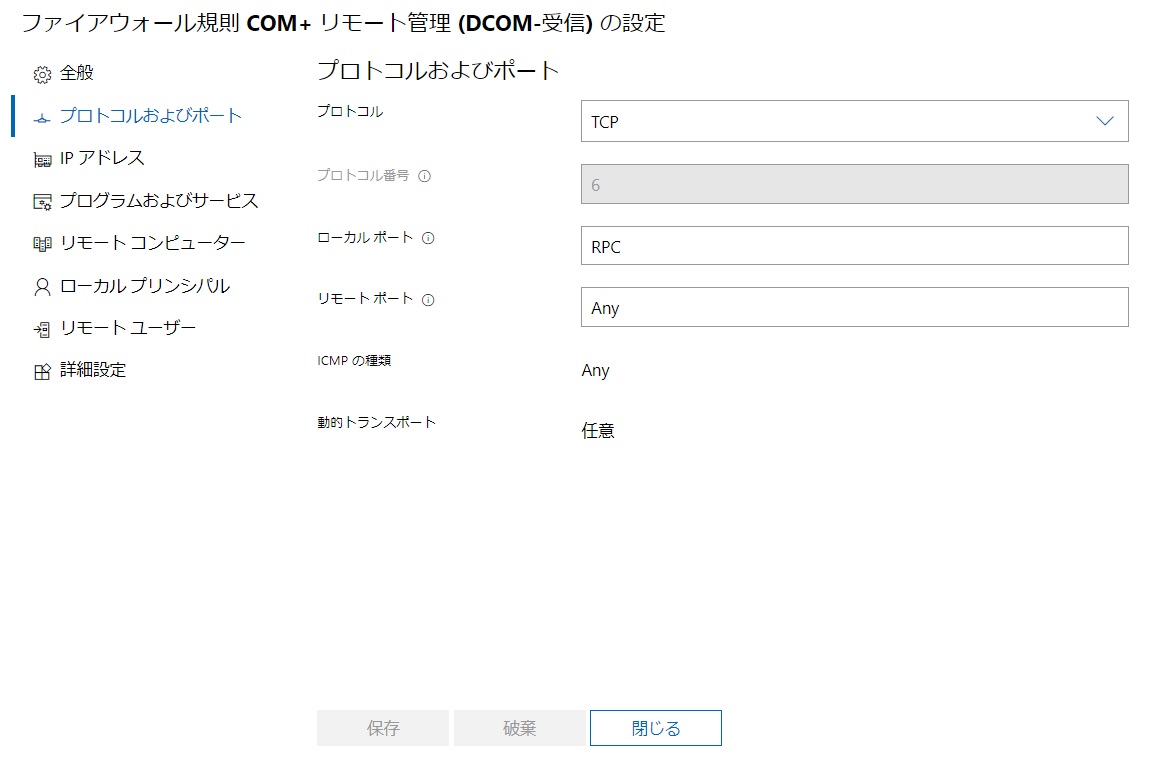This screenshot has width=1160, height=757.
Task: Click the プロトコルおよびポート section heading
Action: coord(438,70)
